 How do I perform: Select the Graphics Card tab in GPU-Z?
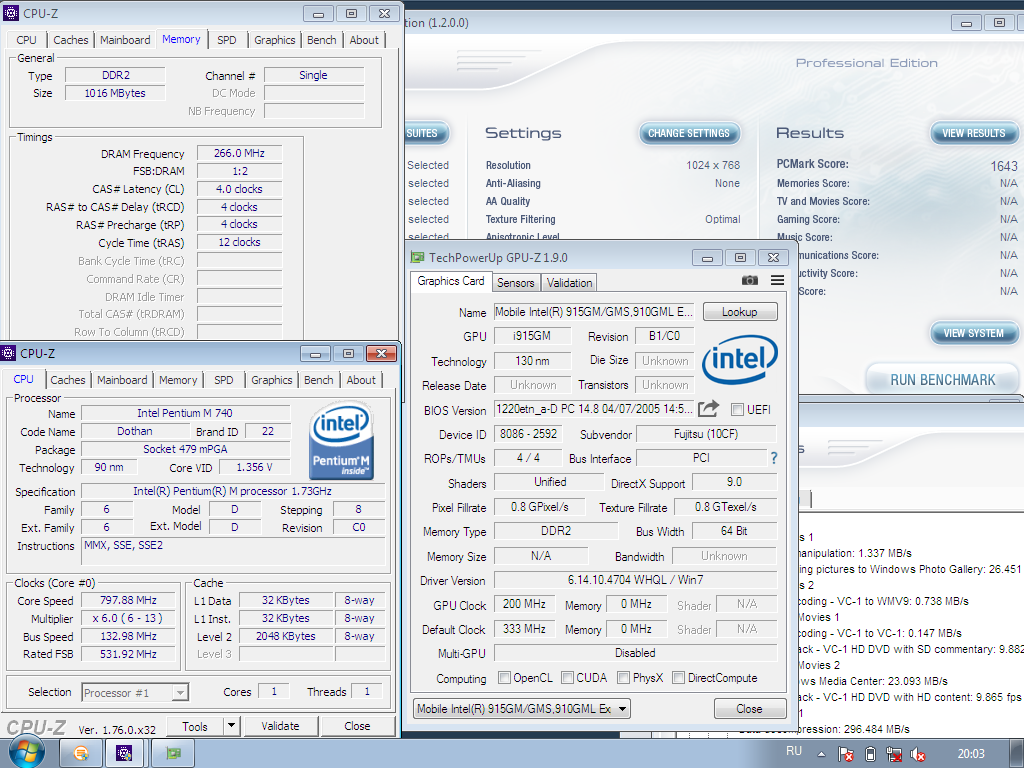[451, 281]
